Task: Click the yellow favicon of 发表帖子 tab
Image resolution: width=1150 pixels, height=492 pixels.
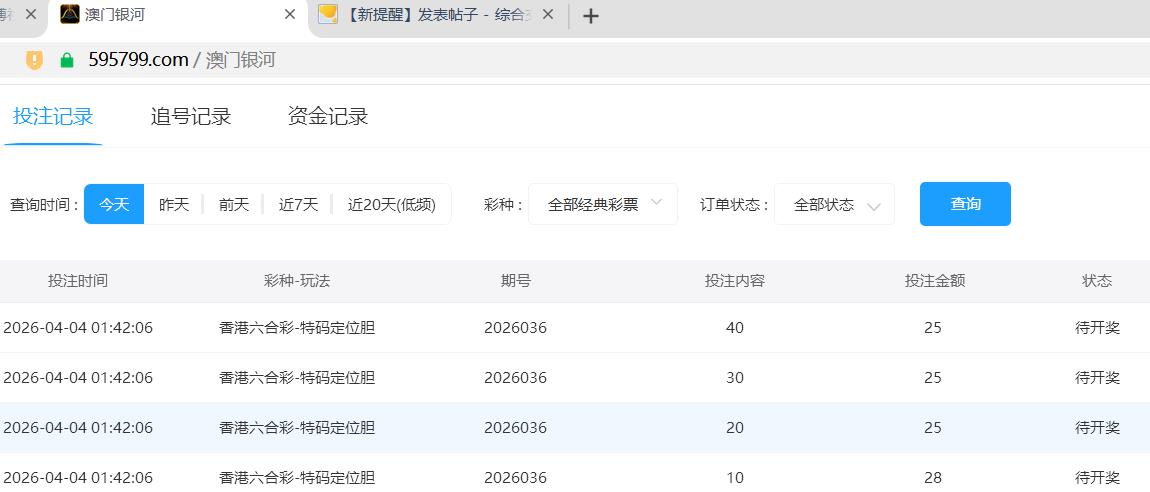Action: pos(328,15)
